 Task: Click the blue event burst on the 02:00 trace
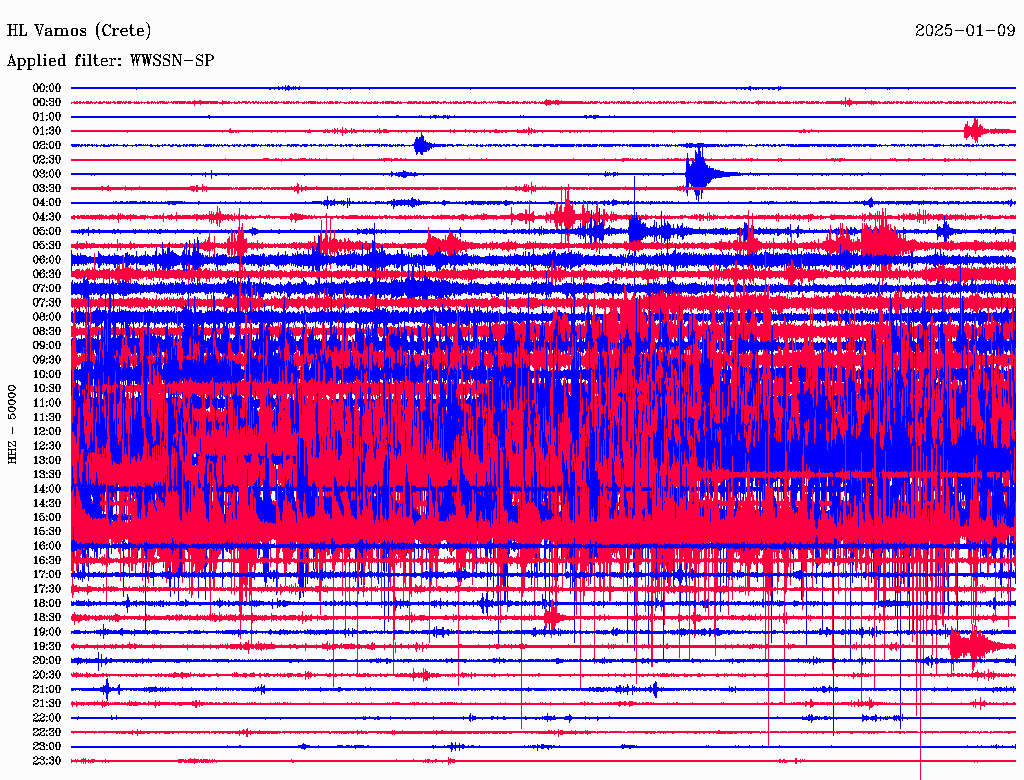click(x=423, y=145)
